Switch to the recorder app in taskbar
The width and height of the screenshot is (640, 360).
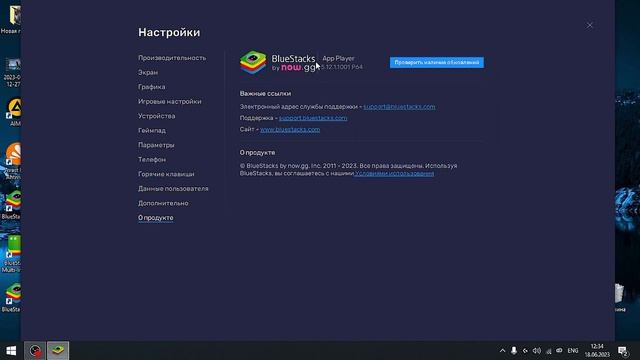pyautogui.click(x=35, y=351)
